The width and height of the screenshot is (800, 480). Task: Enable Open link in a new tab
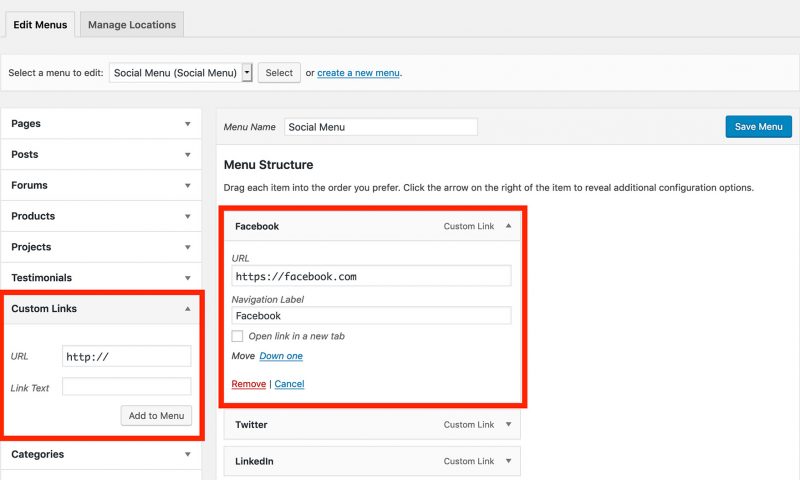coord(237,336)
